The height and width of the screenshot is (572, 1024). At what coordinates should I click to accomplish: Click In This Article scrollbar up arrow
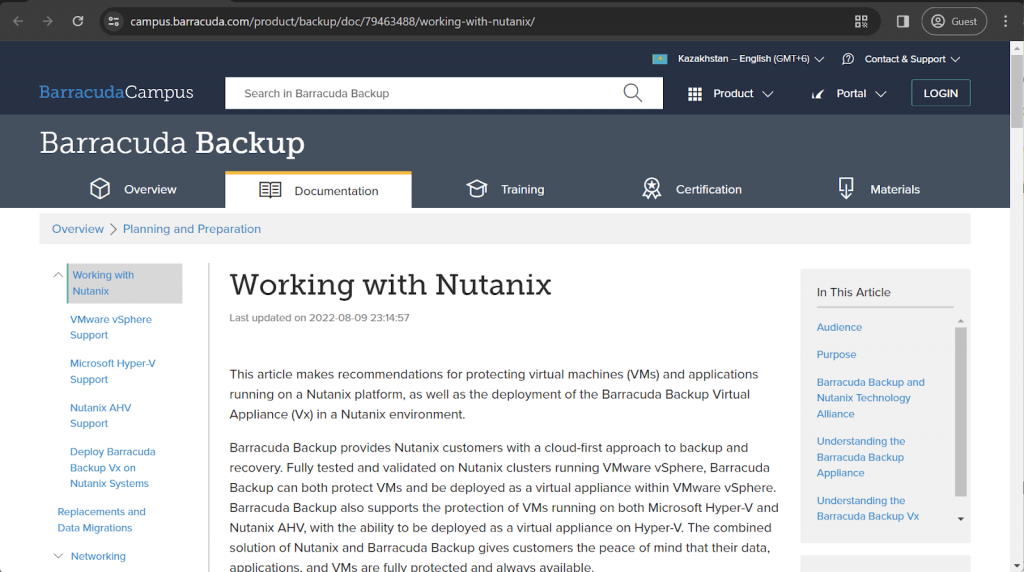(961, 321)
